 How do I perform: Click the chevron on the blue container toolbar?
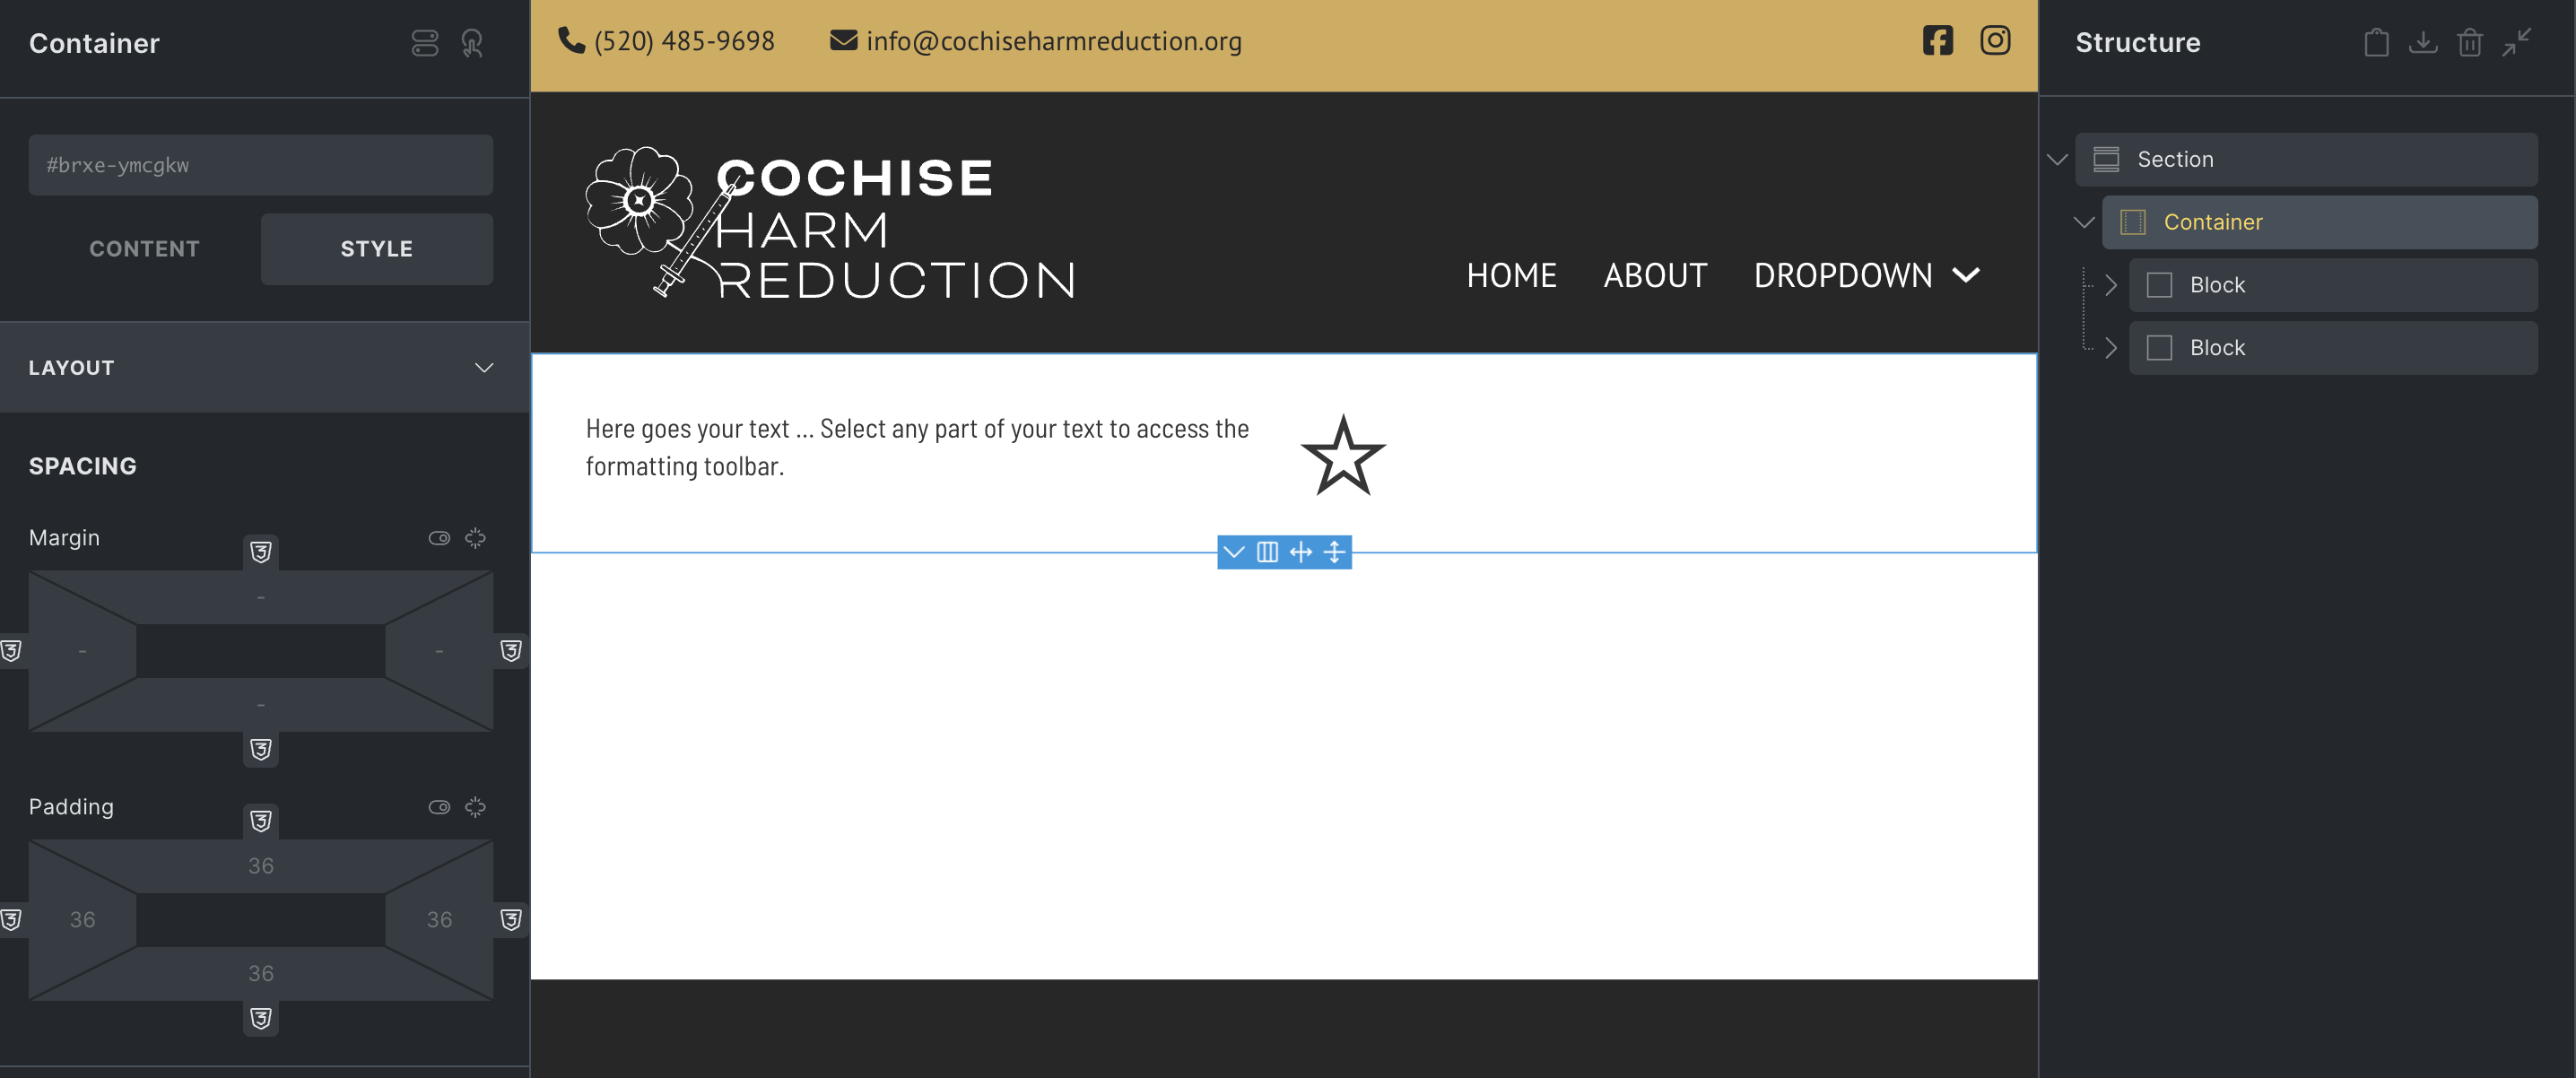1234,552
